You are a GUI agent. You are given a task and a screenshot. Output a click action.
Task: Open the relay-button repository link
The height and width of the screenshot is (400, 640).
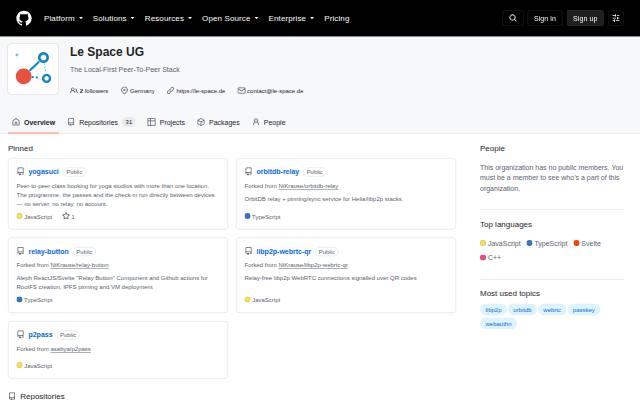click(x=49, y=251)
